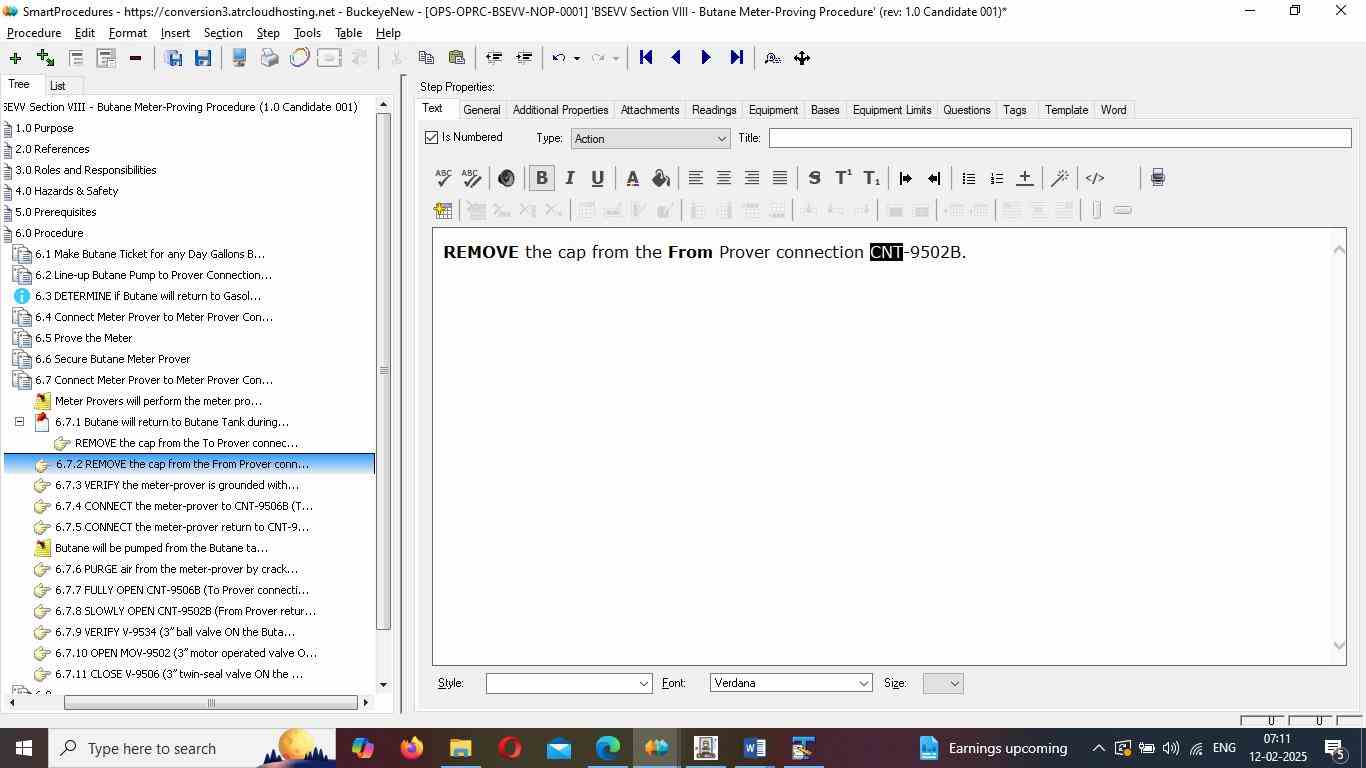The width and height of the screenshot is (1366, 768).
Task: Click in the Title input field
Action: coord(1060,138)
